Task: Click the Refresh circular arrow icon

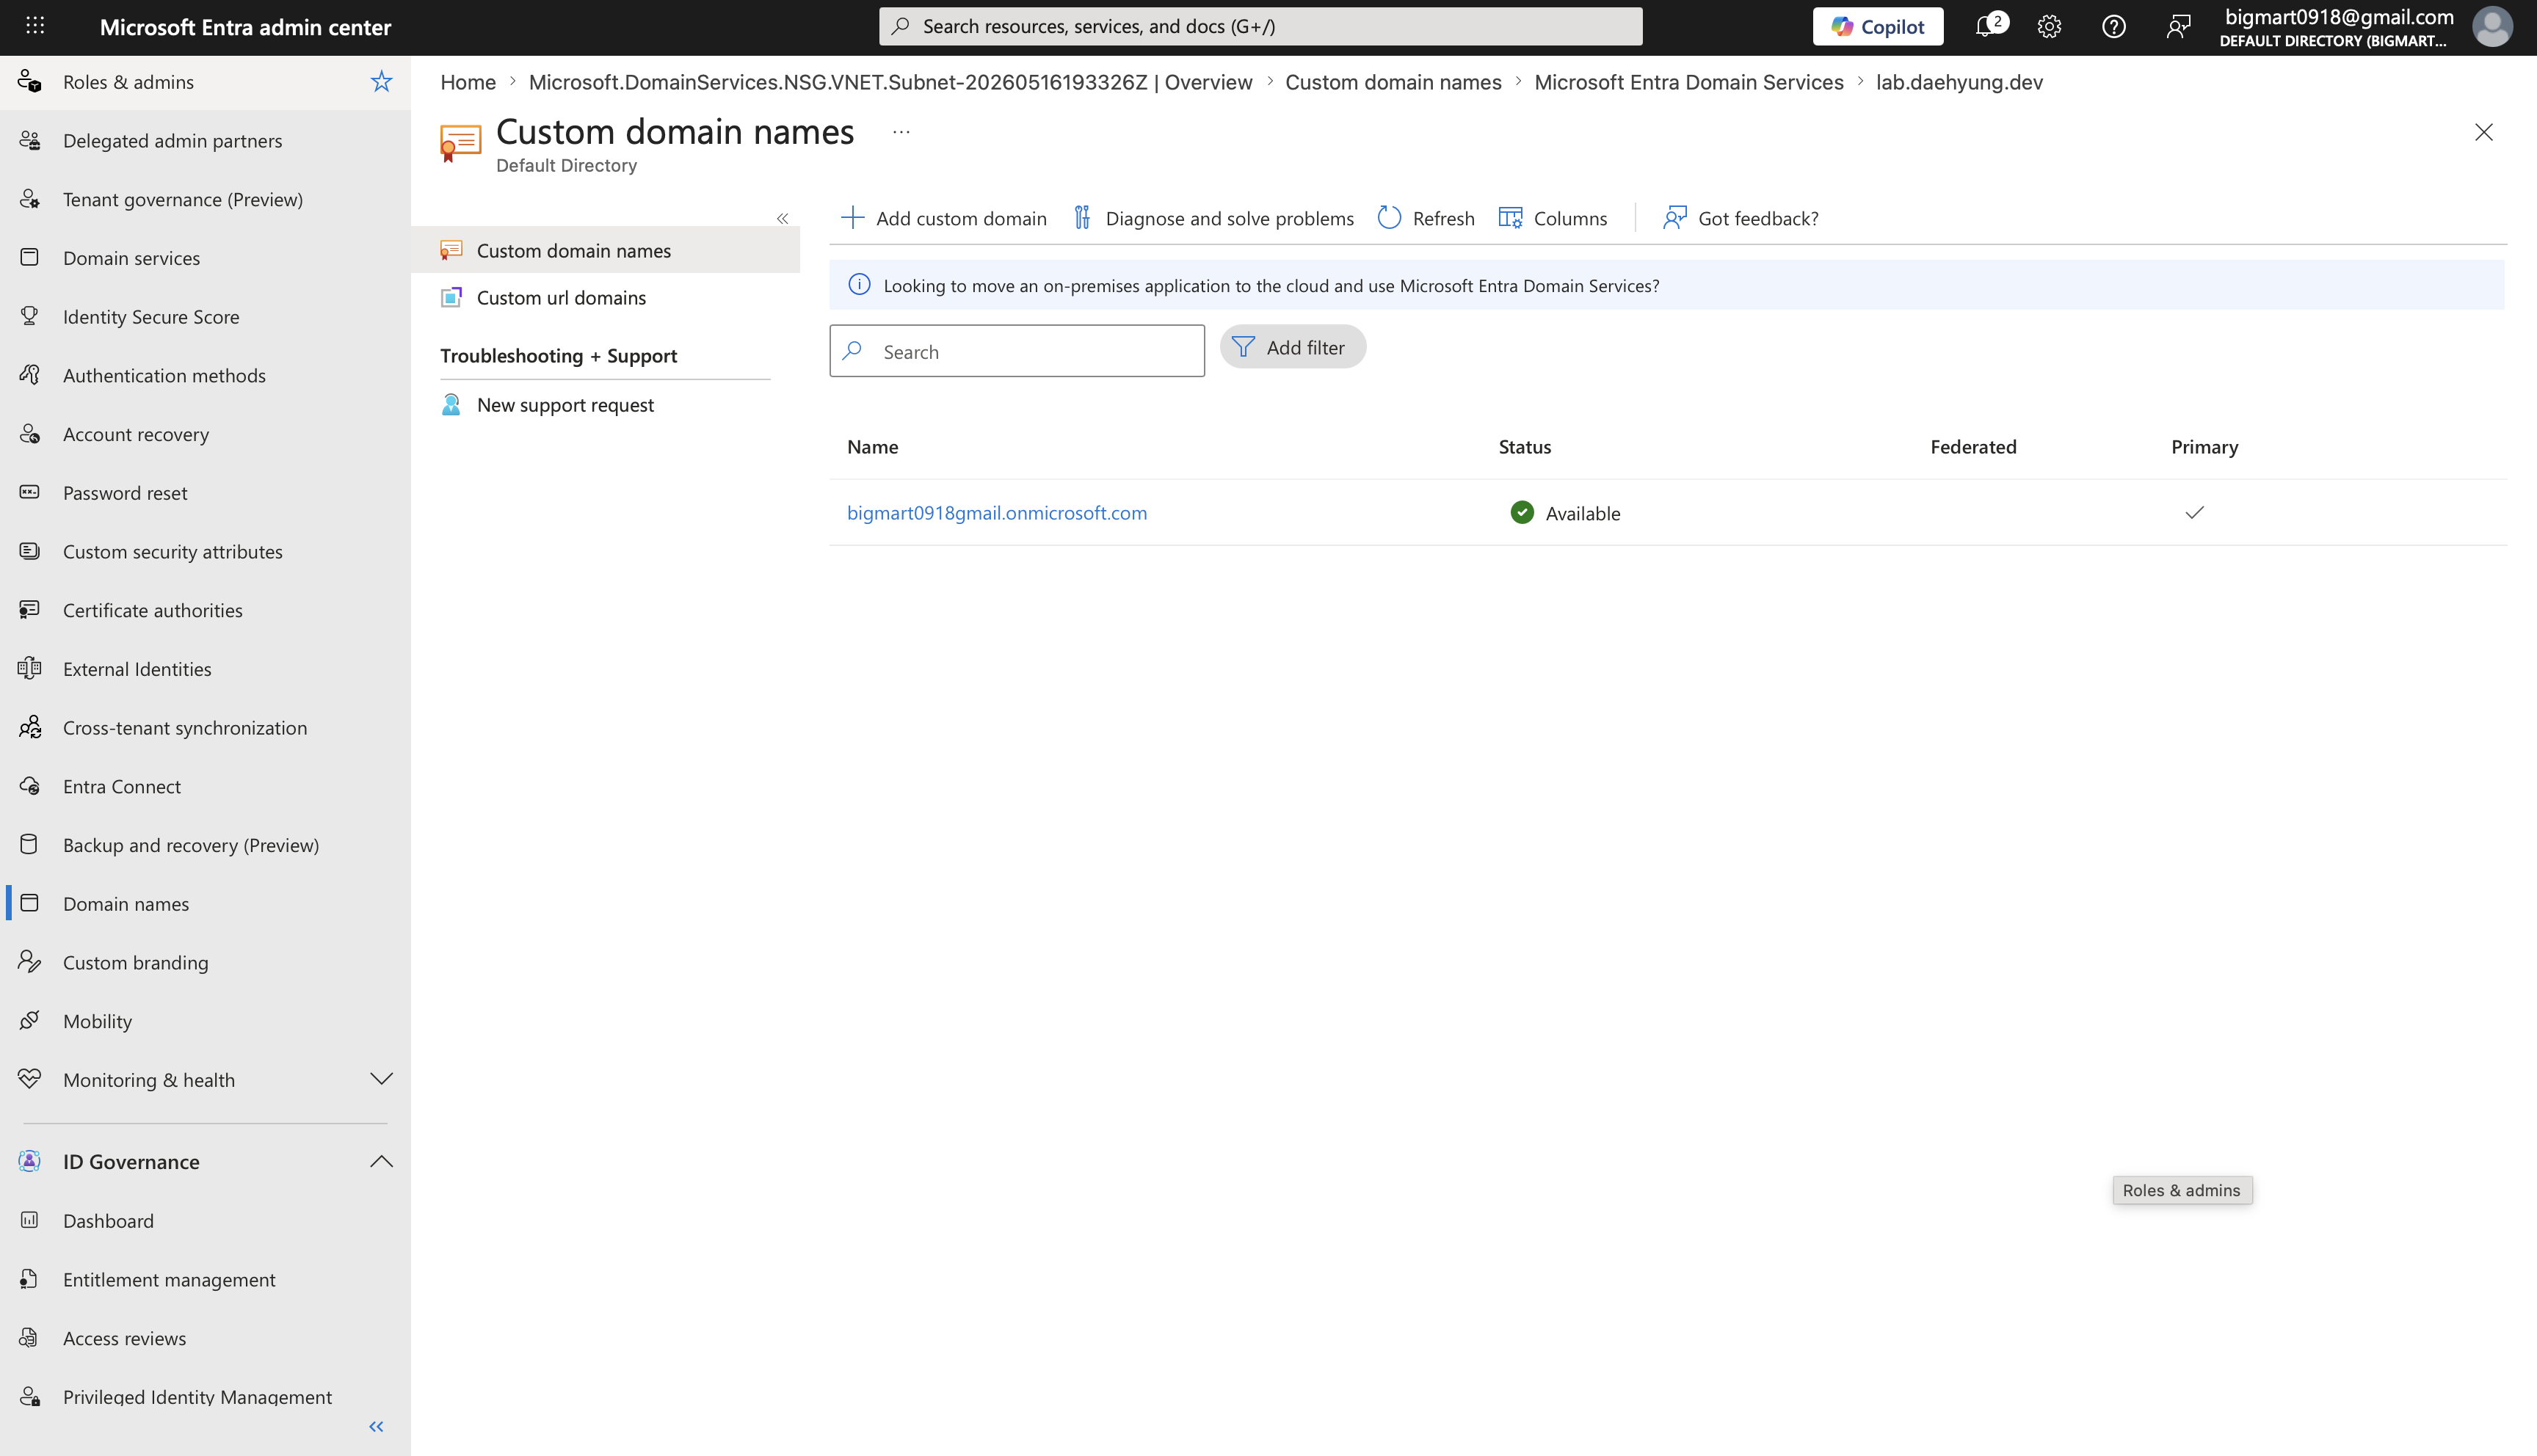Action: tap(1389, 218)
